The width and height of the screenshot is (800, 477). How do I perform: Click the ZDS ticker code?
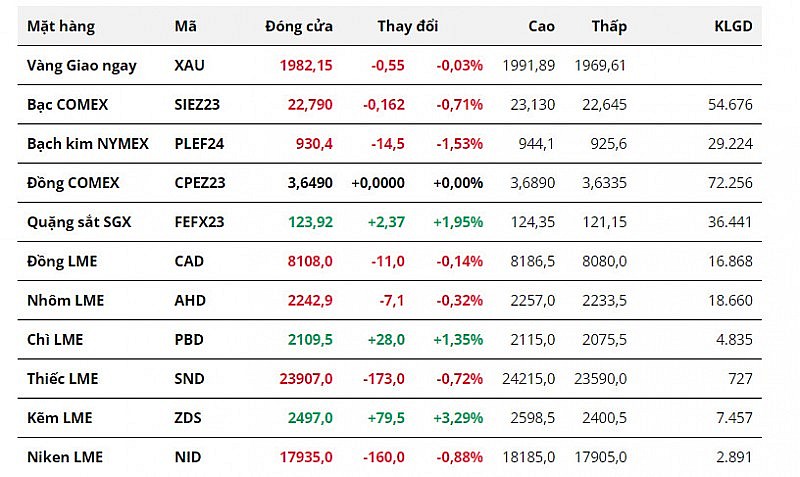tap(187, 418)
